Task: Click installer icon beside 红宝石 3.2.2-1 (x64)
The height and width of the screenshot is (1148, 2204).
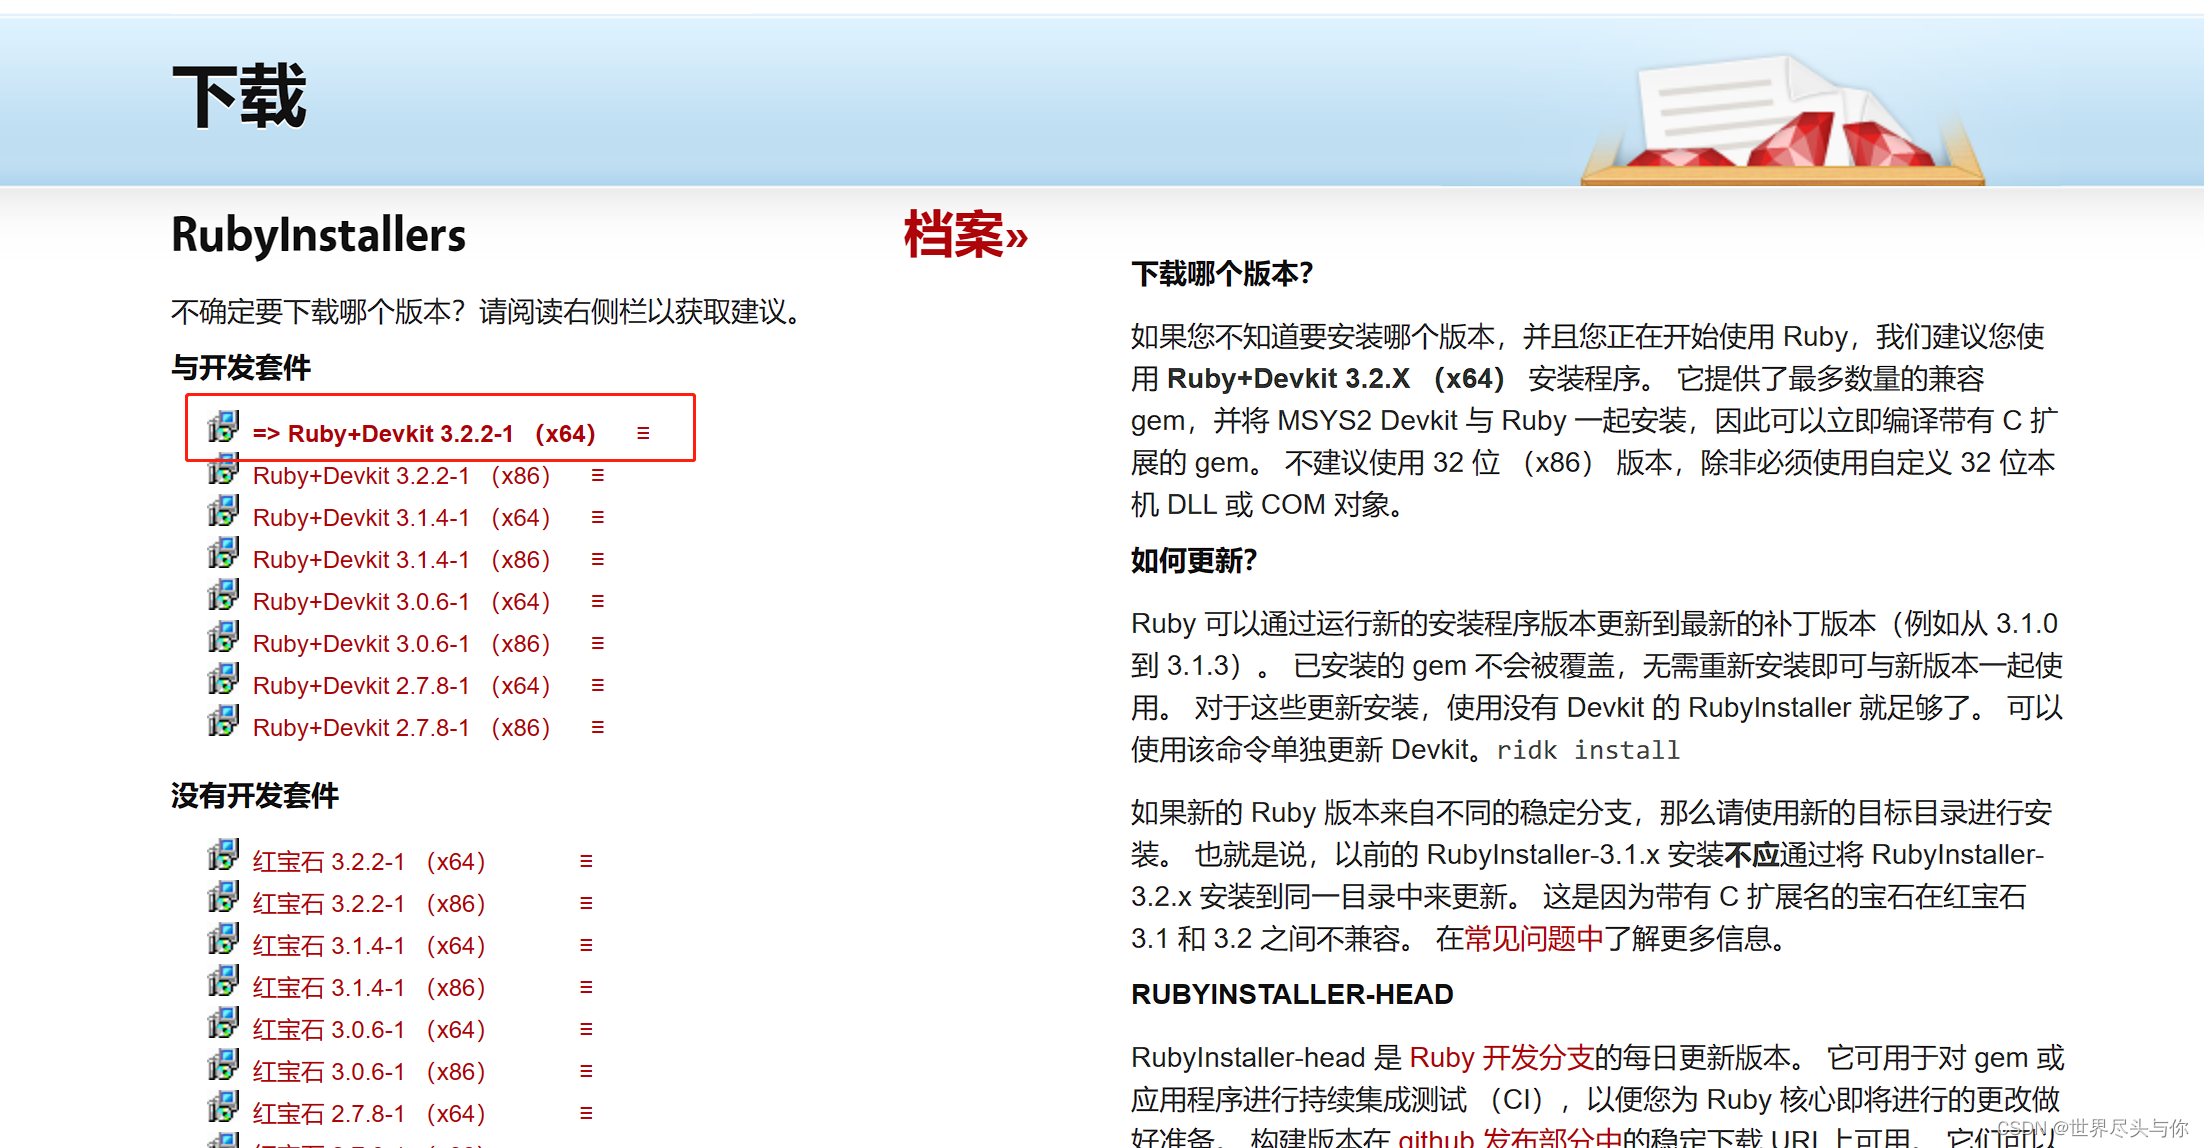Action: click(x=223, y=855)
